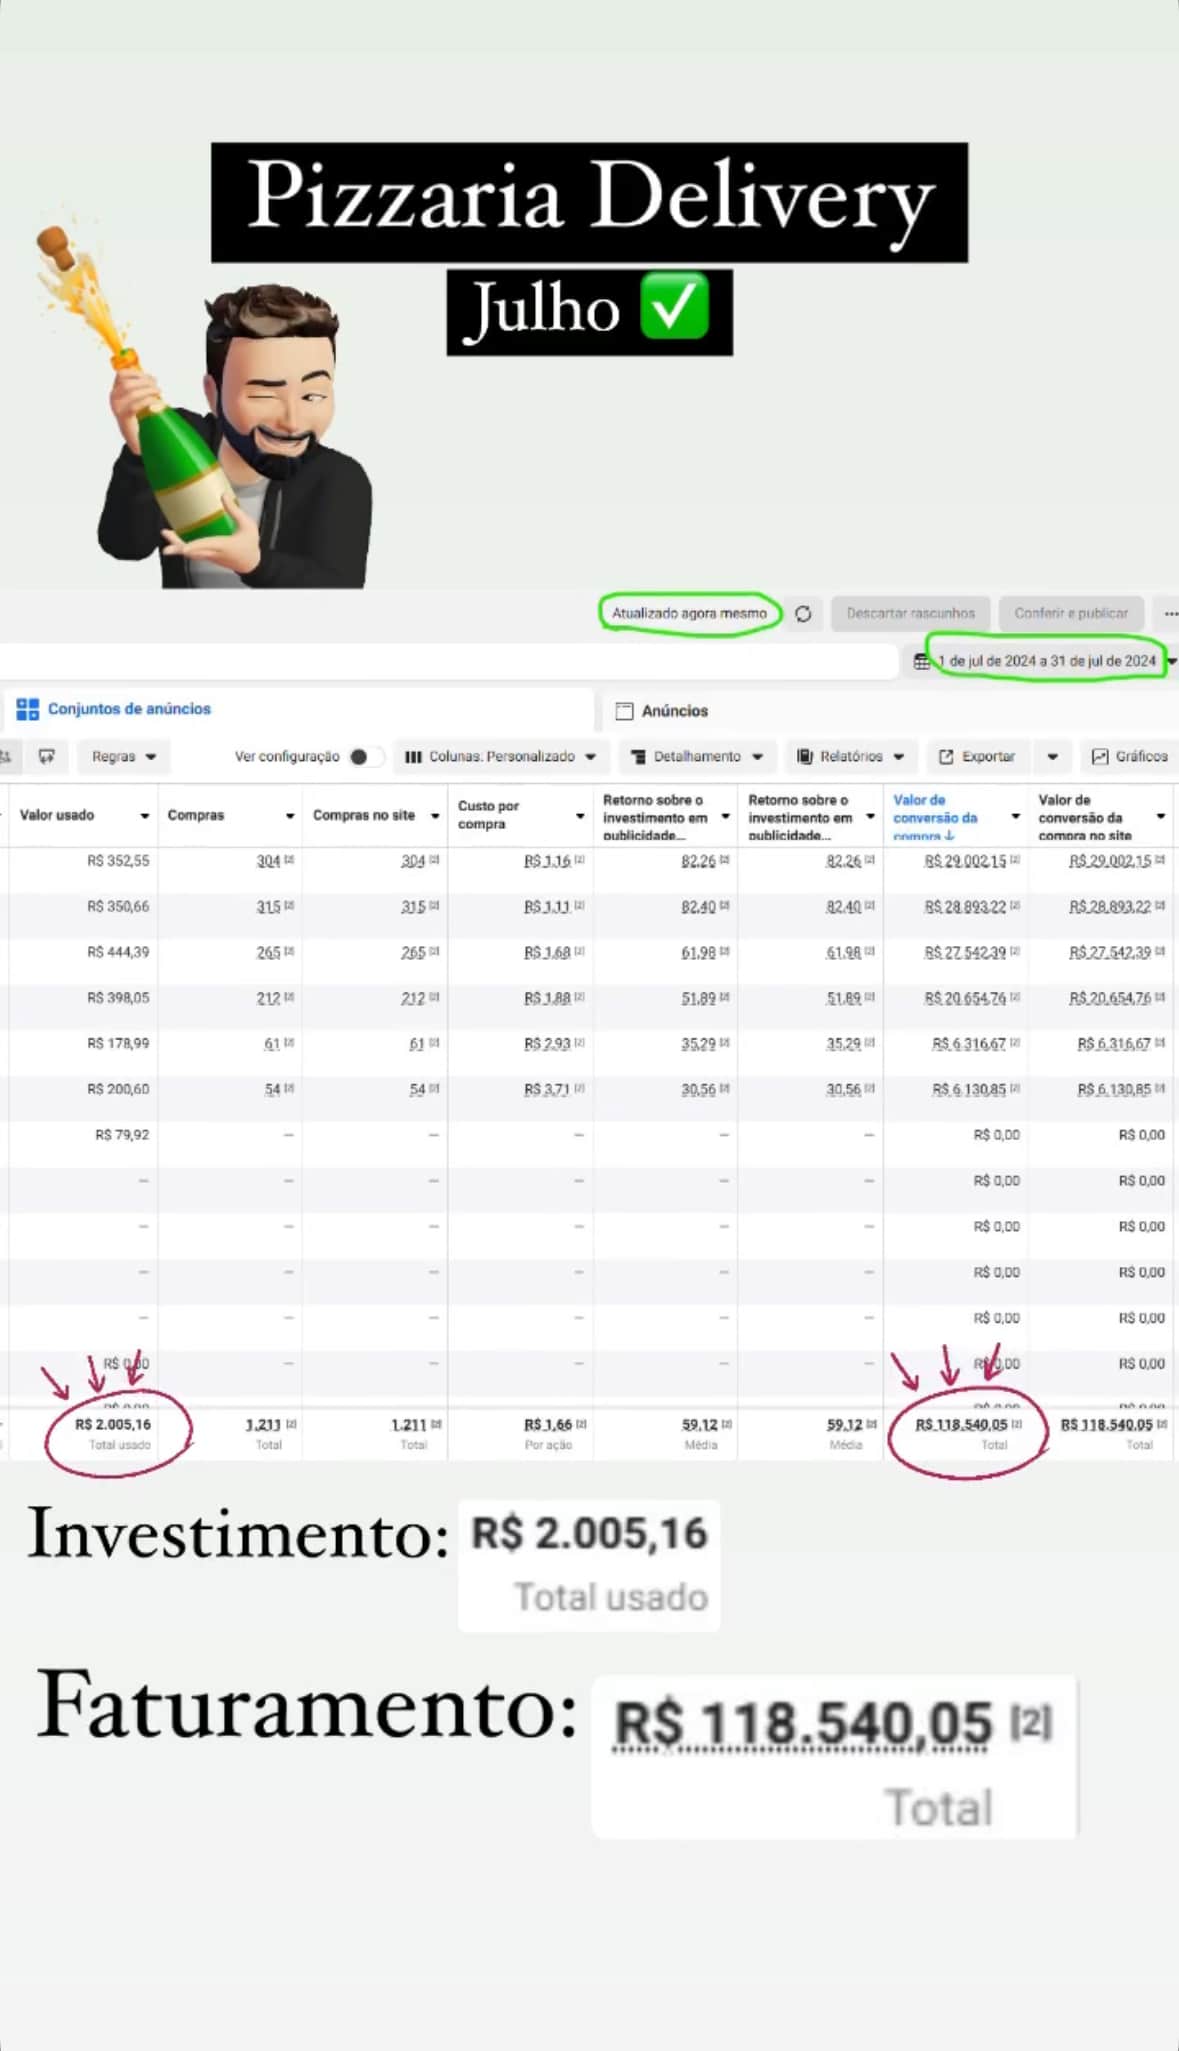Click the Exportar export icon
Image resolution: width=1179 pixels, height=2051 pixels.
(946, 757)
